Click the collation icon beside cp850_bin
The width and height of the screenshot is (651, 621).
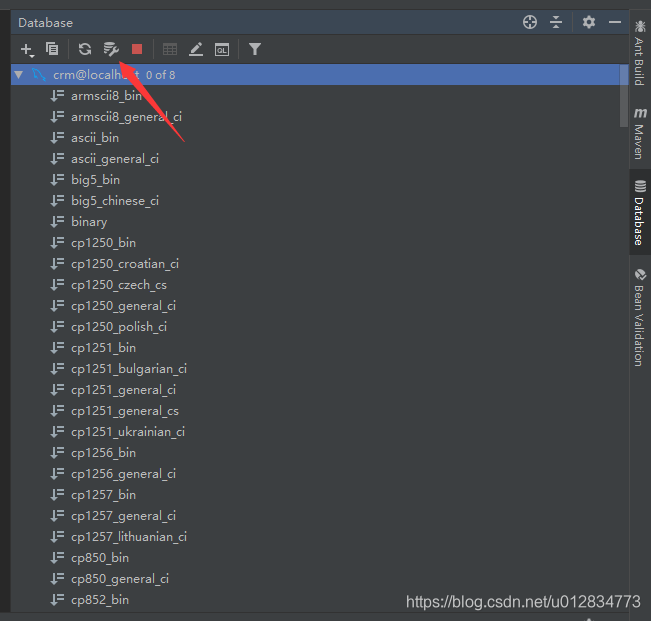click(x=57, y=557)
